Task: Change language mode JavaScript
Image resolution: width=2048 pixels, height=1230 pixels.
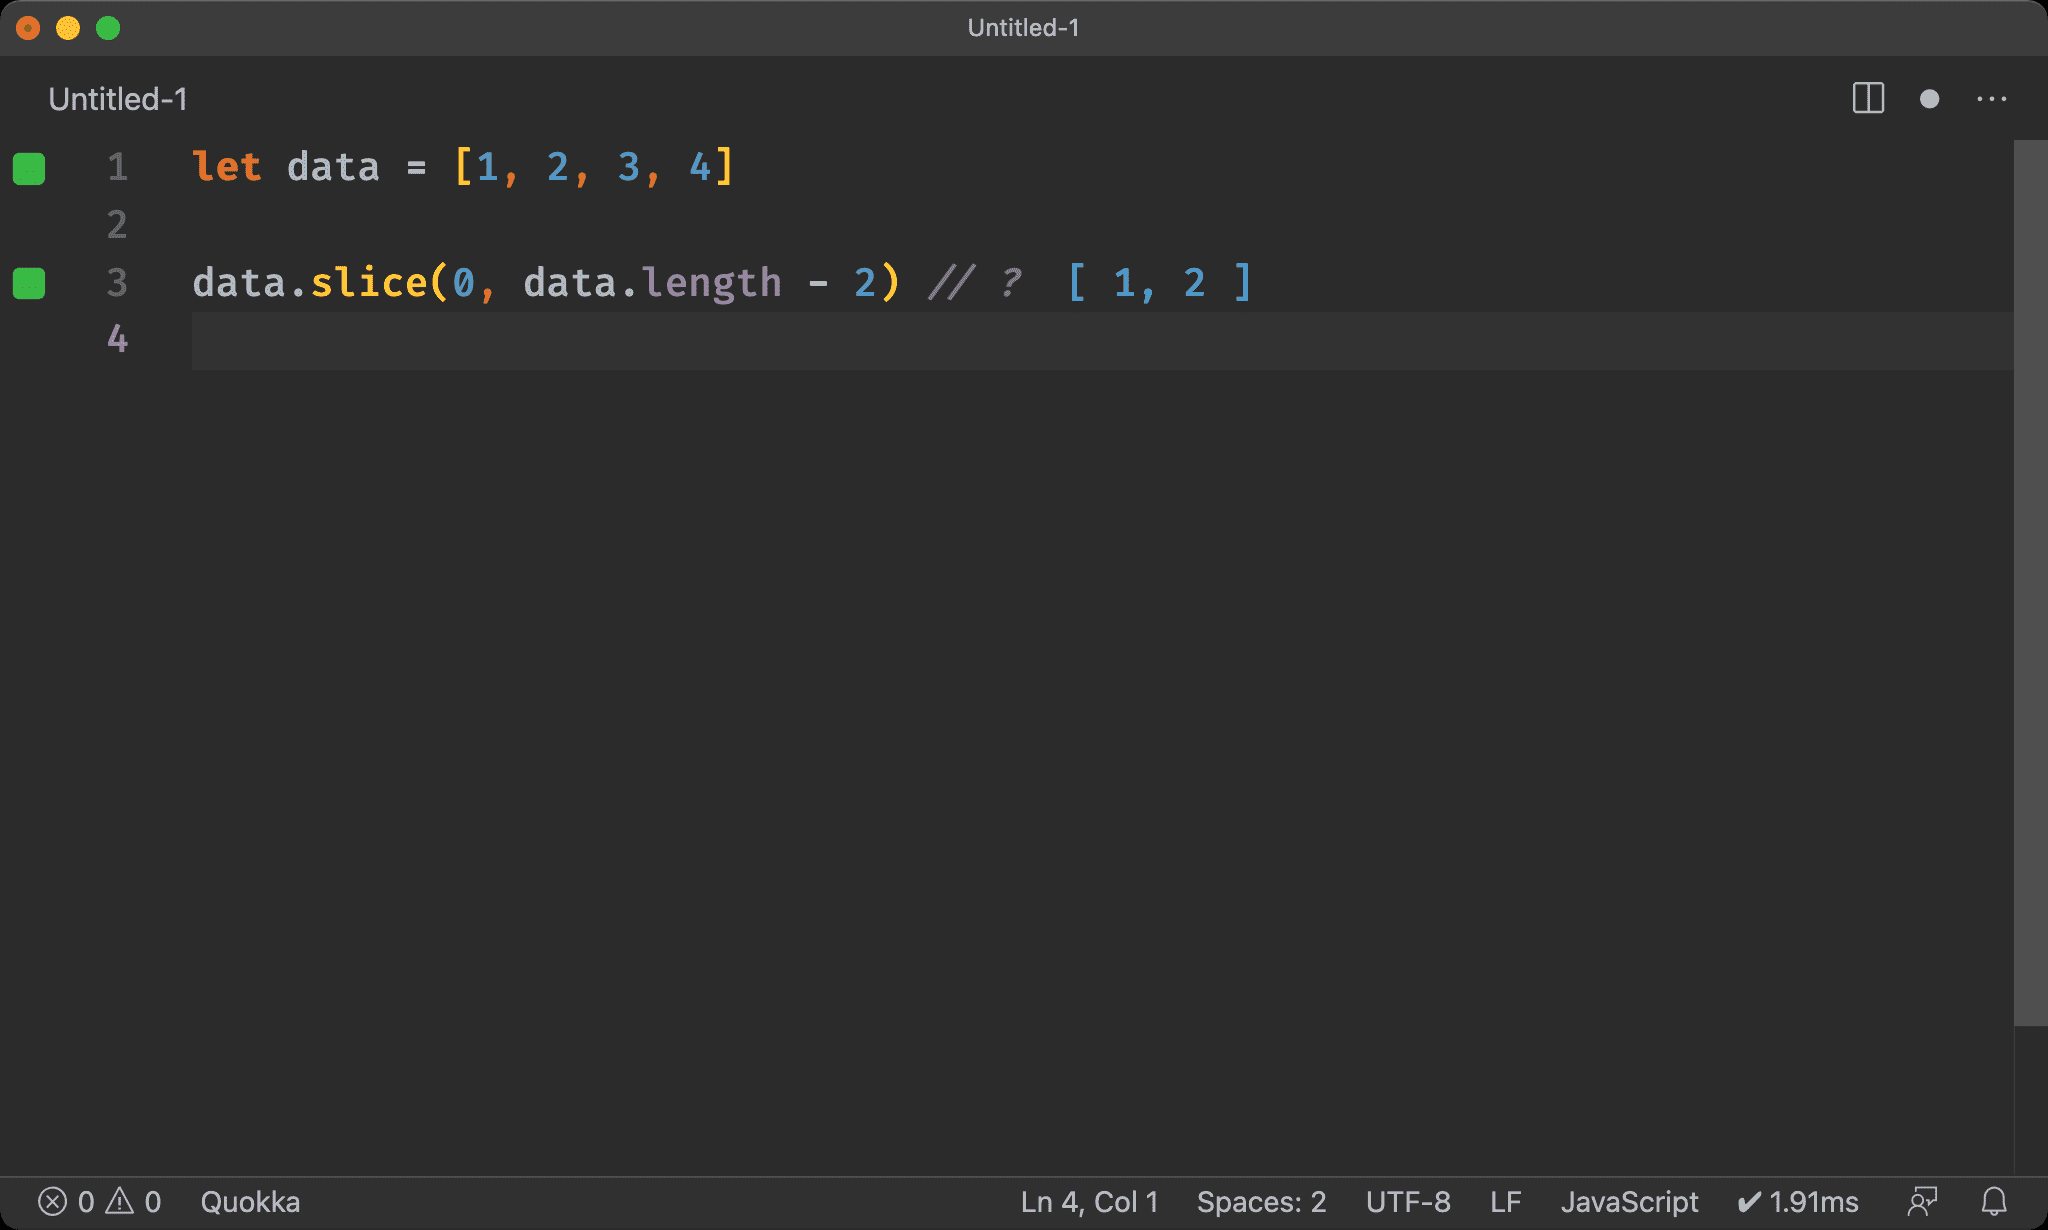Action: point(1629,1201)
